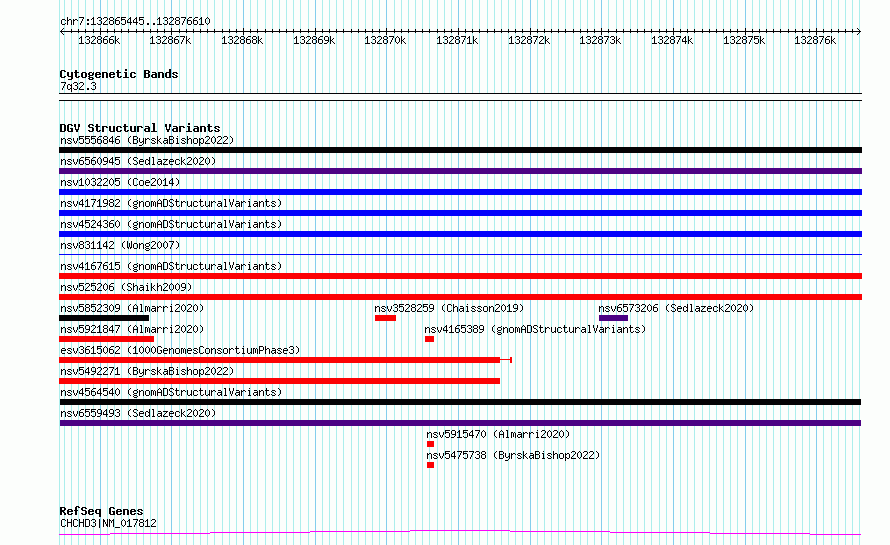Viewport: 890px width, 545px height.
Task: Click the 132873k ruler tick label
Action: (x=600, y=40)
